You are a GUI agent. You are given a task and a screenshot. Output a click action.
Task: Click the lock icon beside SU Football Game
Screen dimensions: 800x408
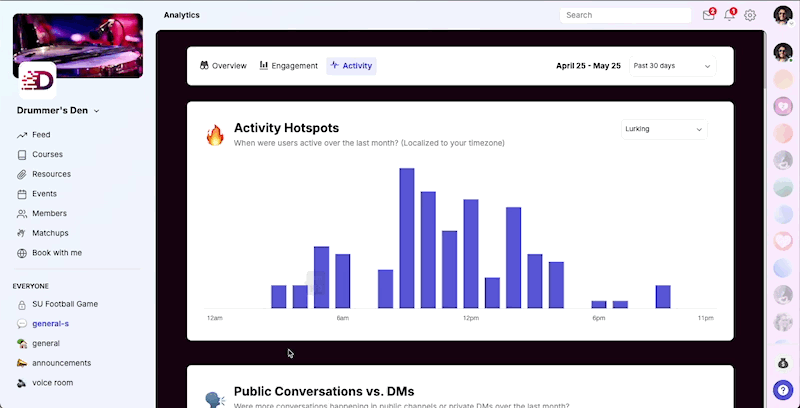(x=21, y=304)
